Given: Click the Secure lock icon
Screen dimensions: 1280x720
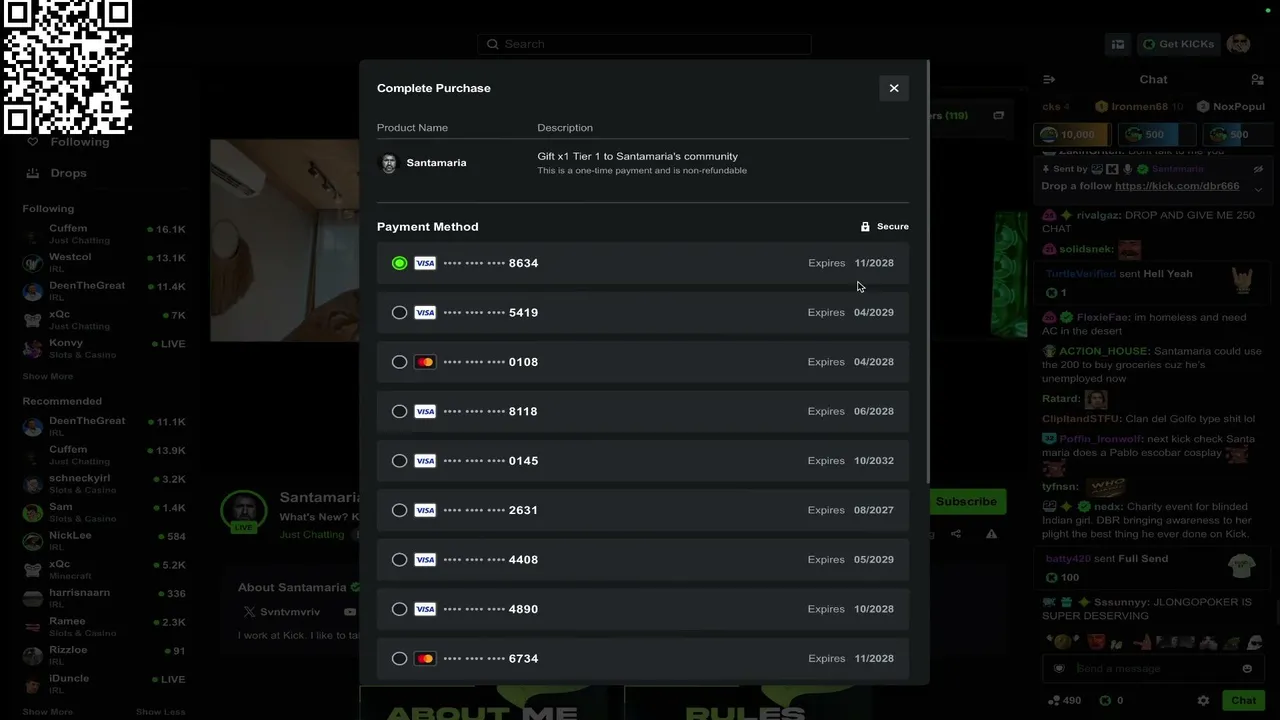Looking at the screenshot, I should [865, 227].
